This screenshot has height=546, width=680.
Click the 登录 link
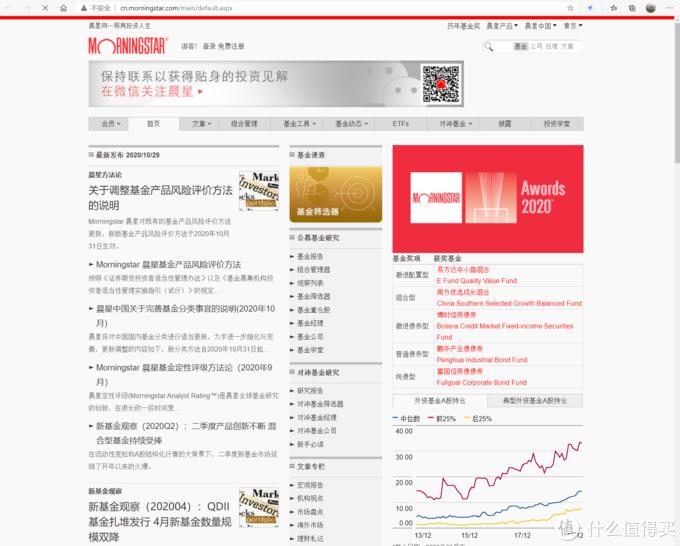(209, 46)
